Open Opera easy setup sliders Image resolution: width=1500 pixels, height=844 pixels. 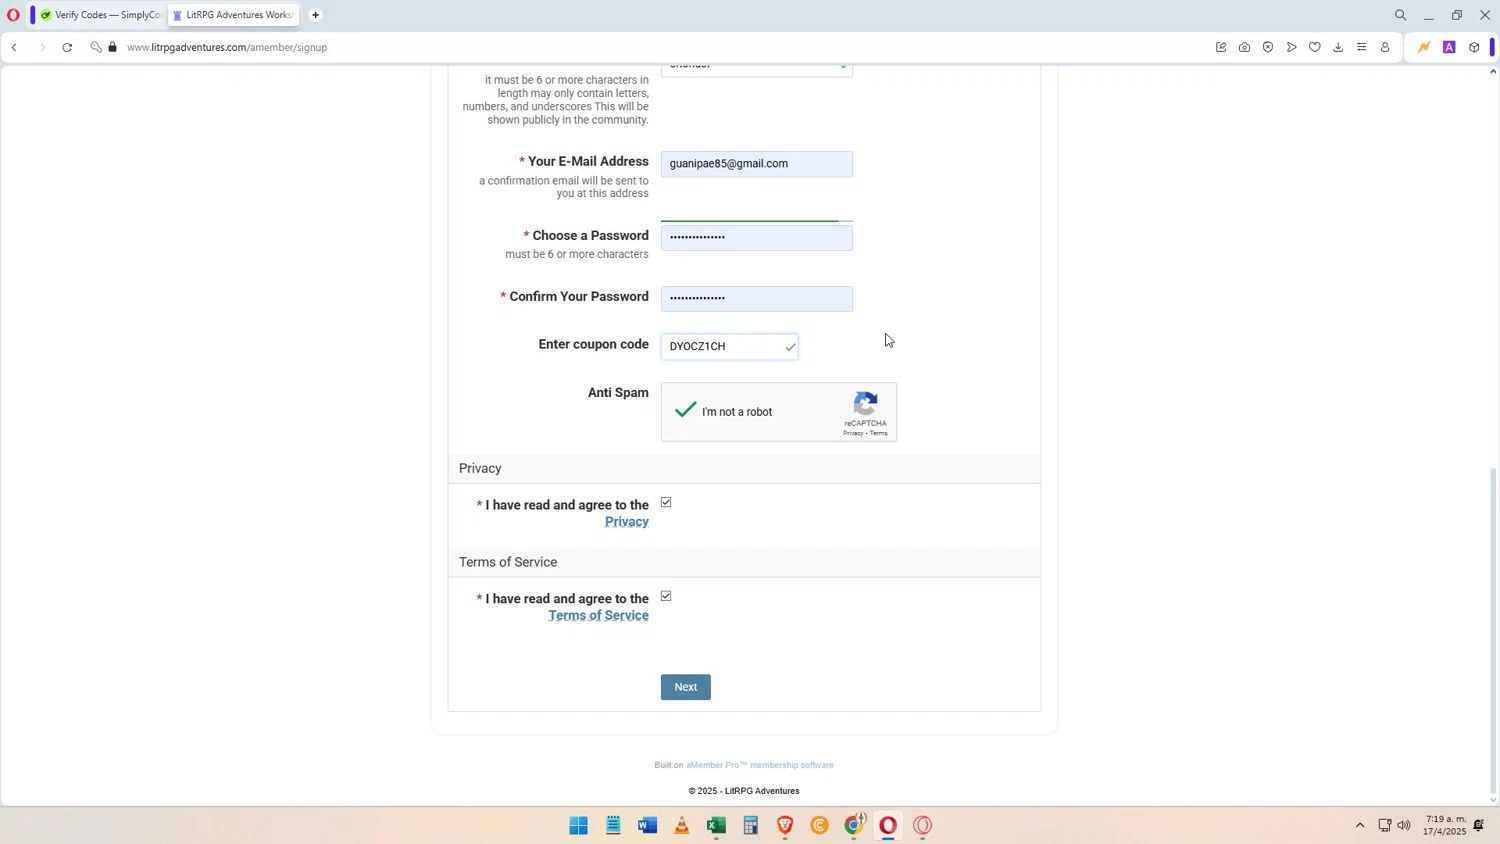(x=1361, y=47)
